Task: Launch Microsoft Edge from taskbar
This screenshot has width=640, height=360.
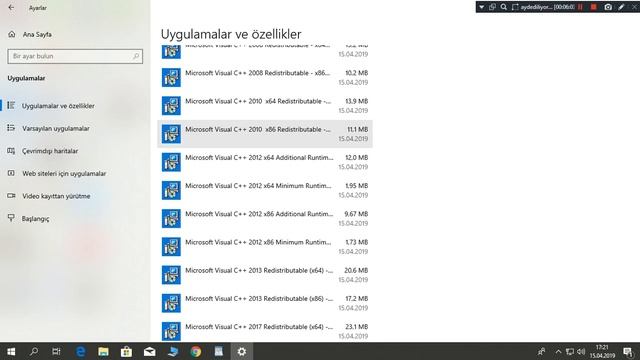Action: (80, 351)
